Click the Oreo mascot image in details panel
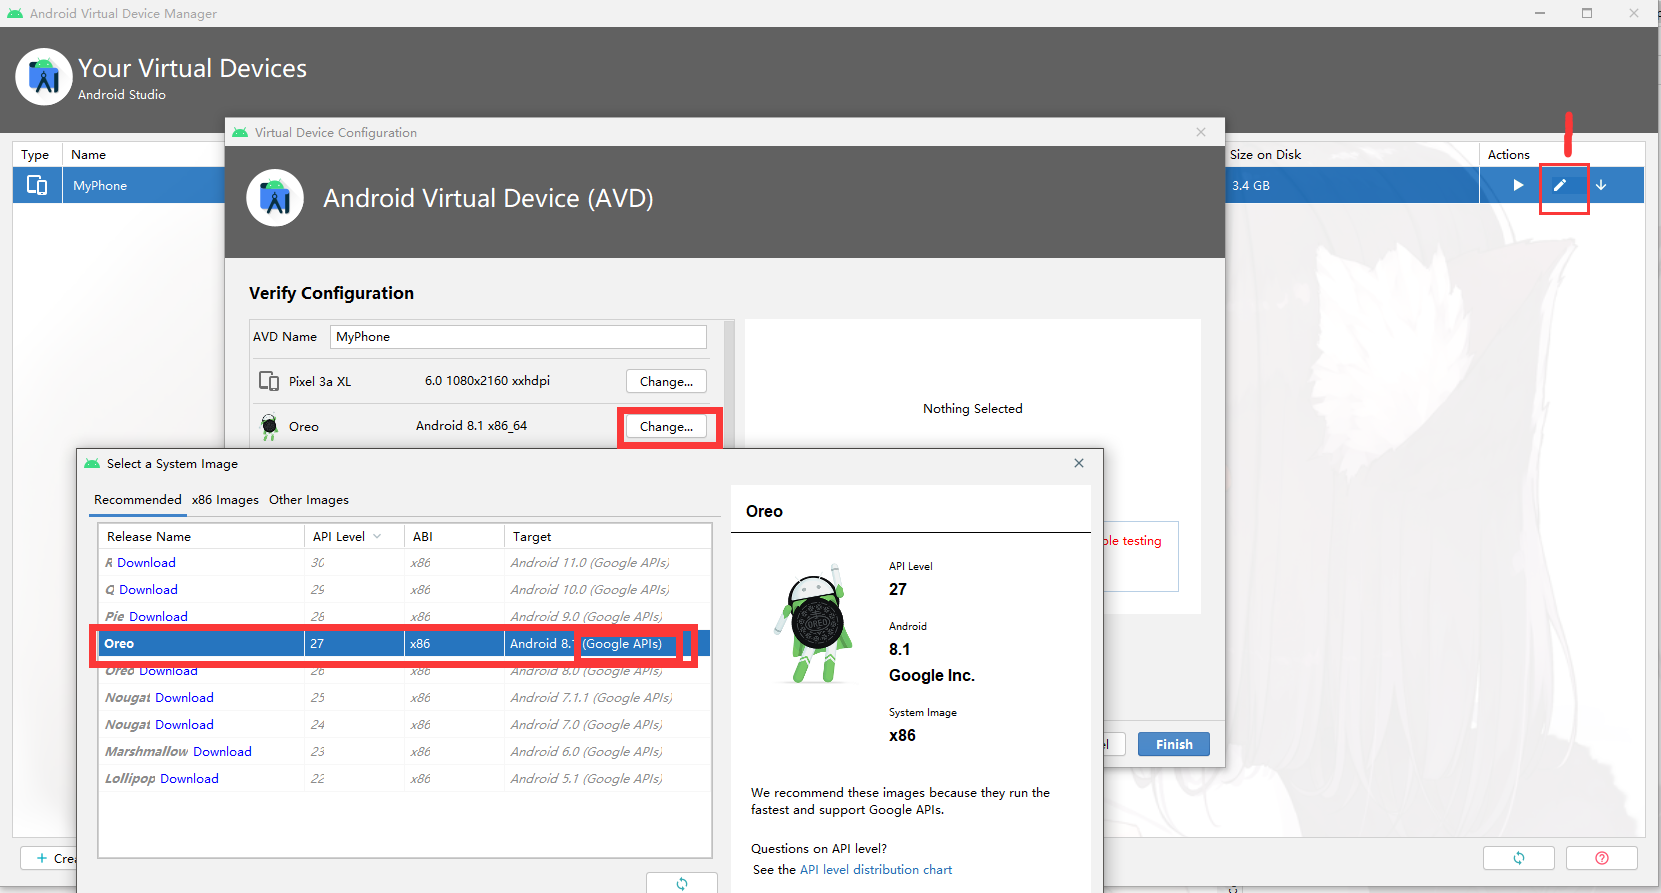Image resolution: width=1661 pixels, height=893 pixels. tap(815, 623)
